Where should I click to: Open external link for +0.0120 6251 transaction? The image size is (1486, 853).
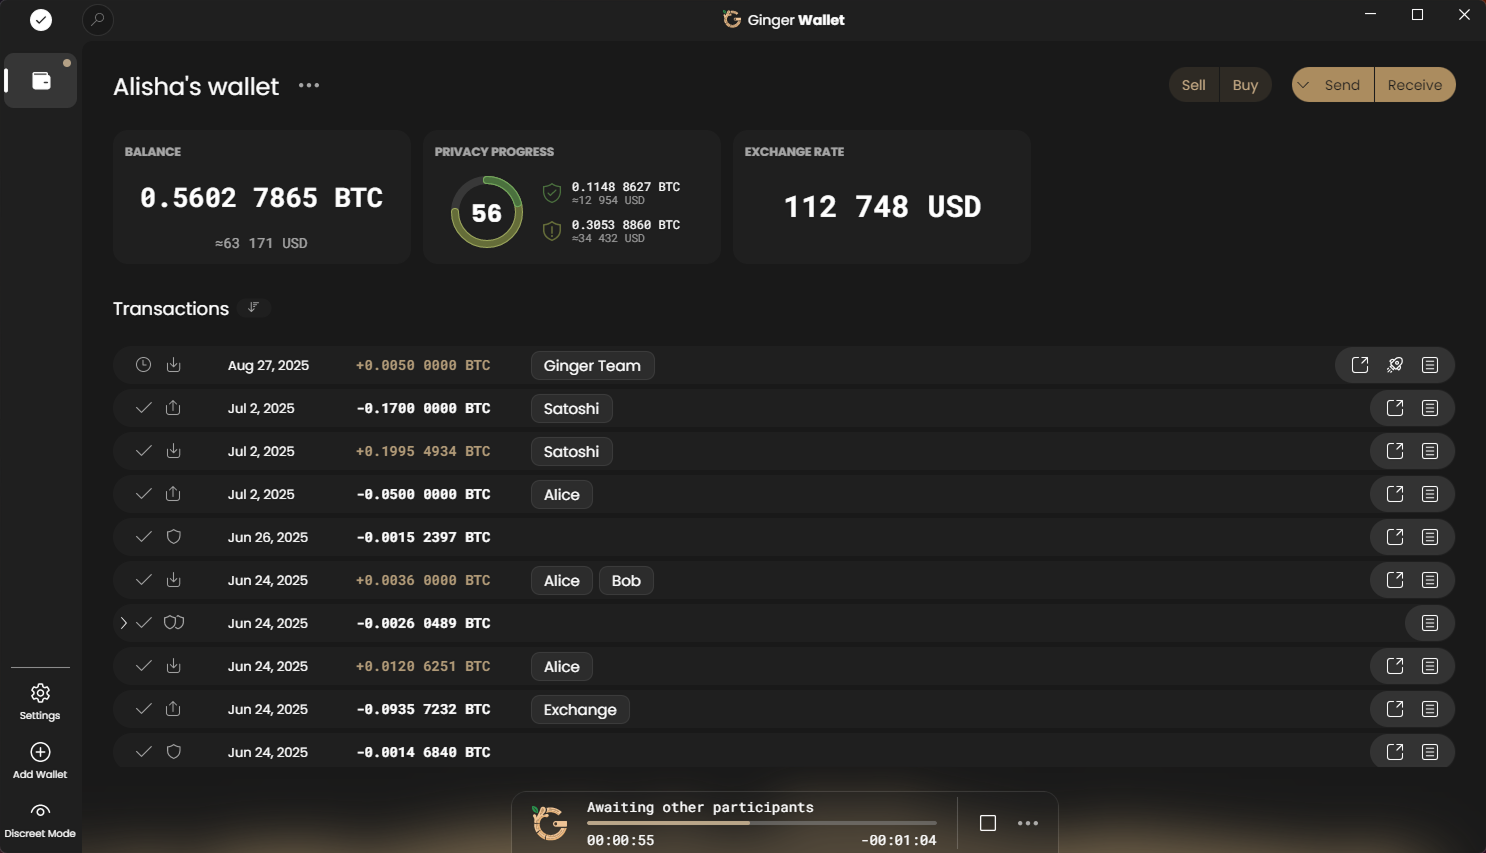click(1395, 666)
